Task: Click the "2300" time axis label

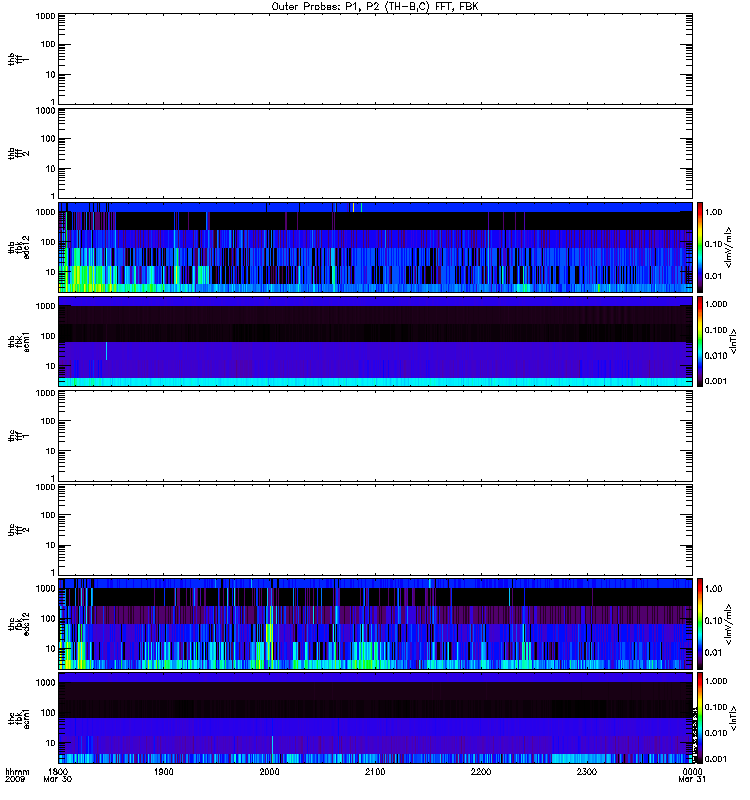Action: [x=587, y=771]
